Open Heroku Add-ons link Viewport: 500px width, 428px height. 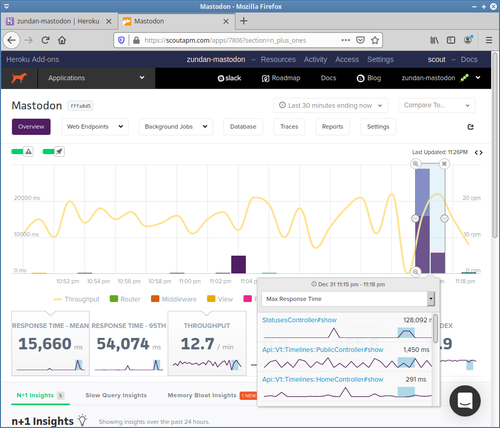[x=33, y=59]
